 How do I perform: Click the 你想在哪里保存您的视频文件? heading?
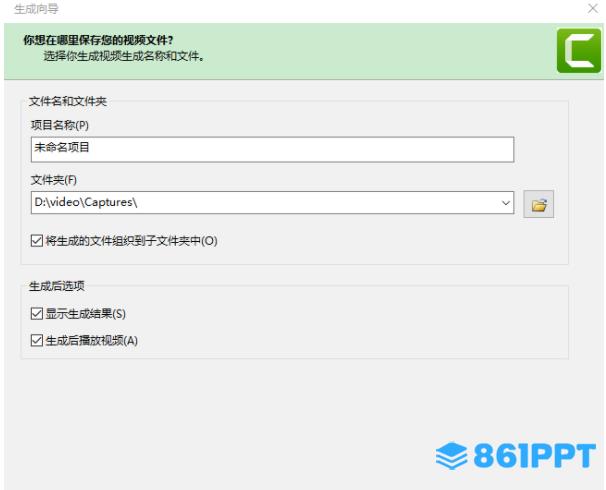[98, 40]
